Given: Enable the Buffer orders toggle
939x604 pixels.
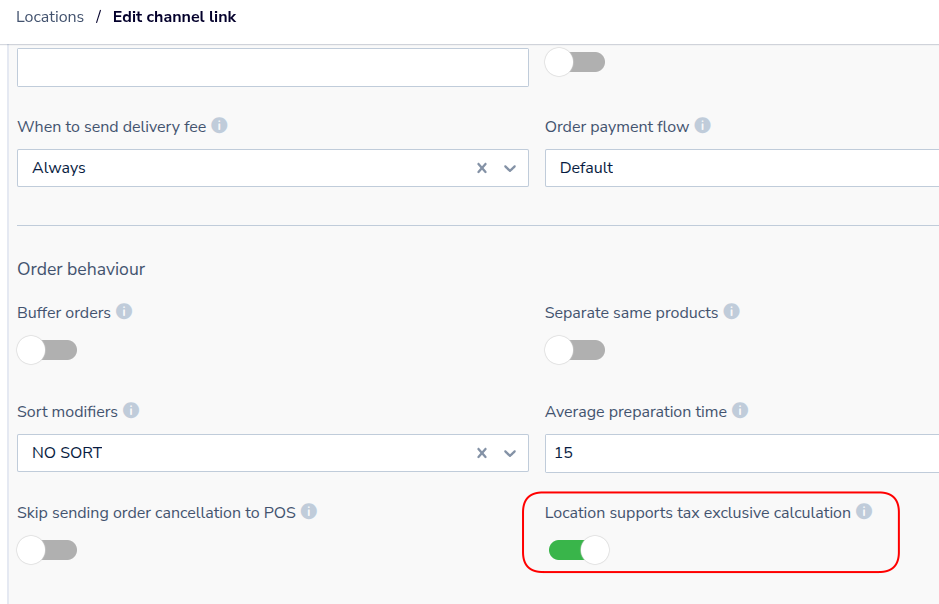Looking at the screenshot, I should [x=47, y=350].
